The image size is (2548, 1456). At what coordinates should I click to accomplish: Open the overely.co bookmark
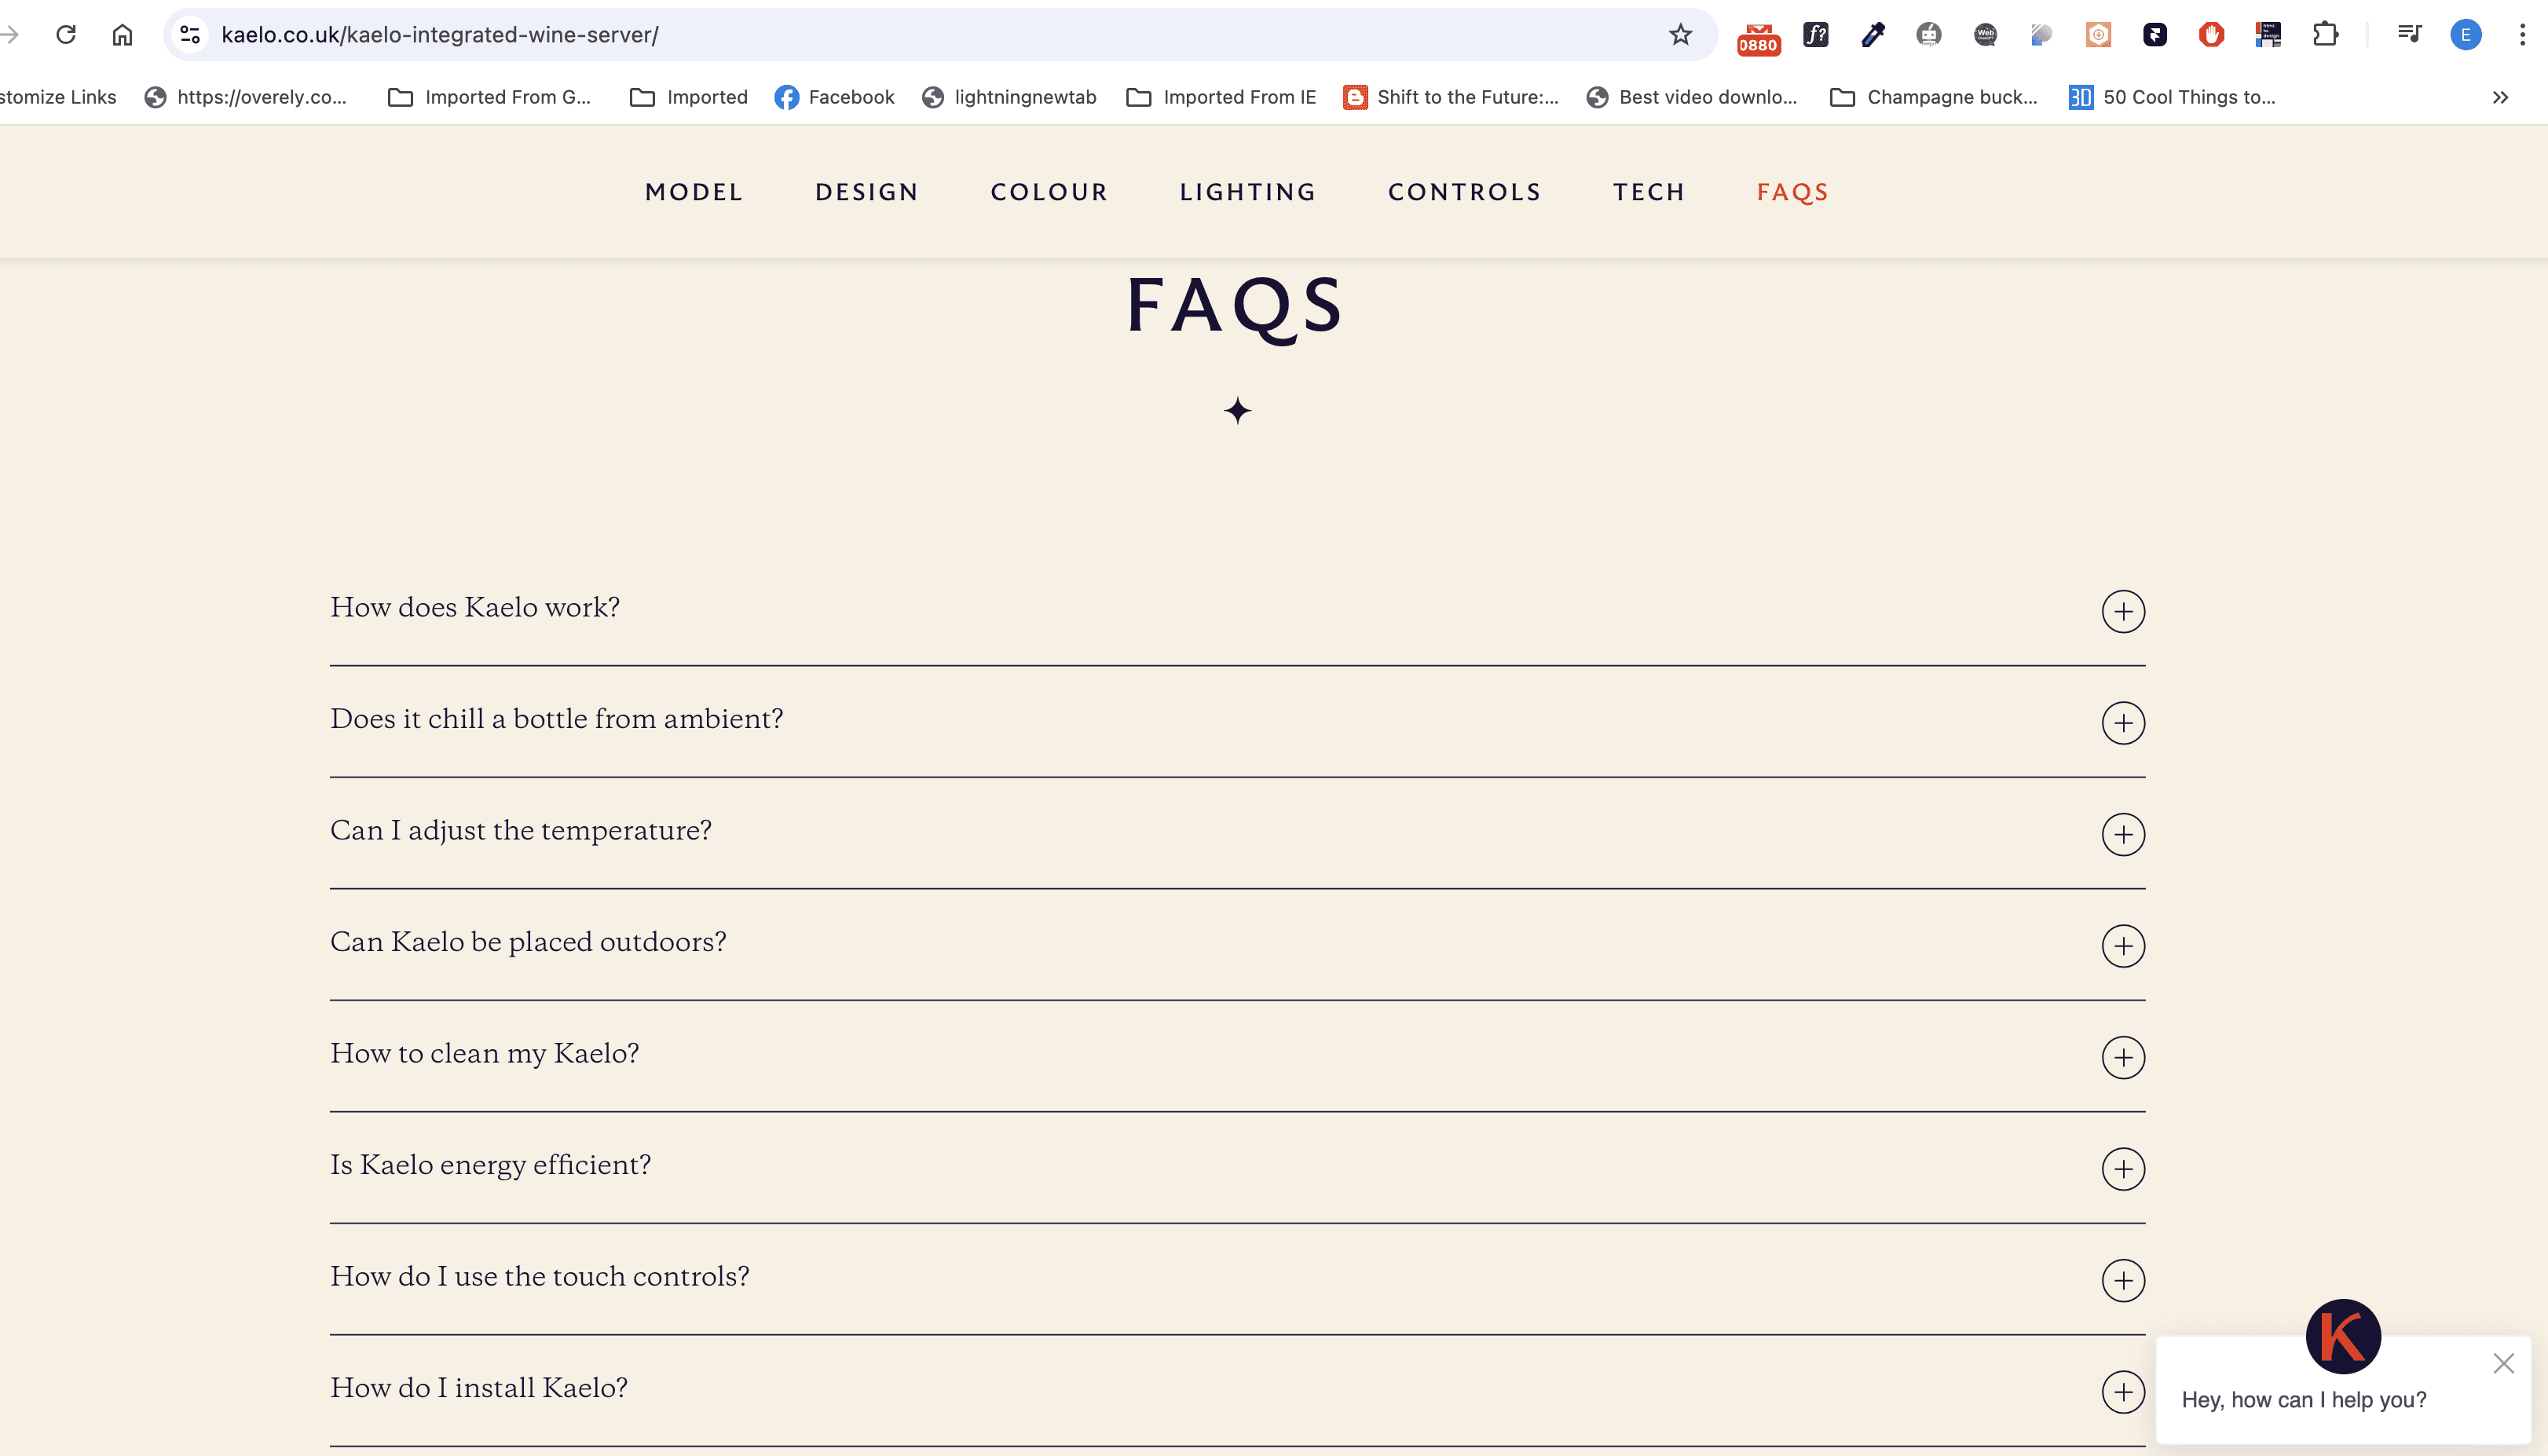[x=246, y=97]
